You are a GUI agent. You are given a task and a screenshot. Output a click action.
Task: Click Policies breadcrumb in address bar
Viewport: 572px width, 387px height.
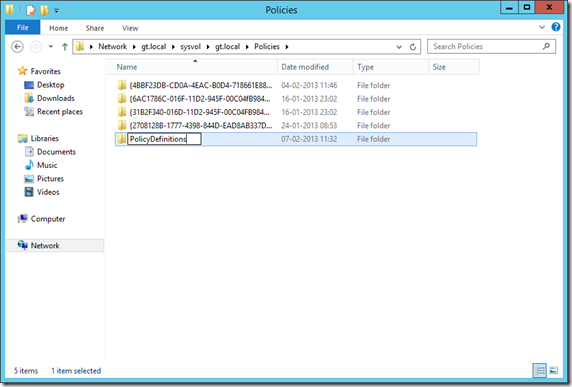coord(267,47)
